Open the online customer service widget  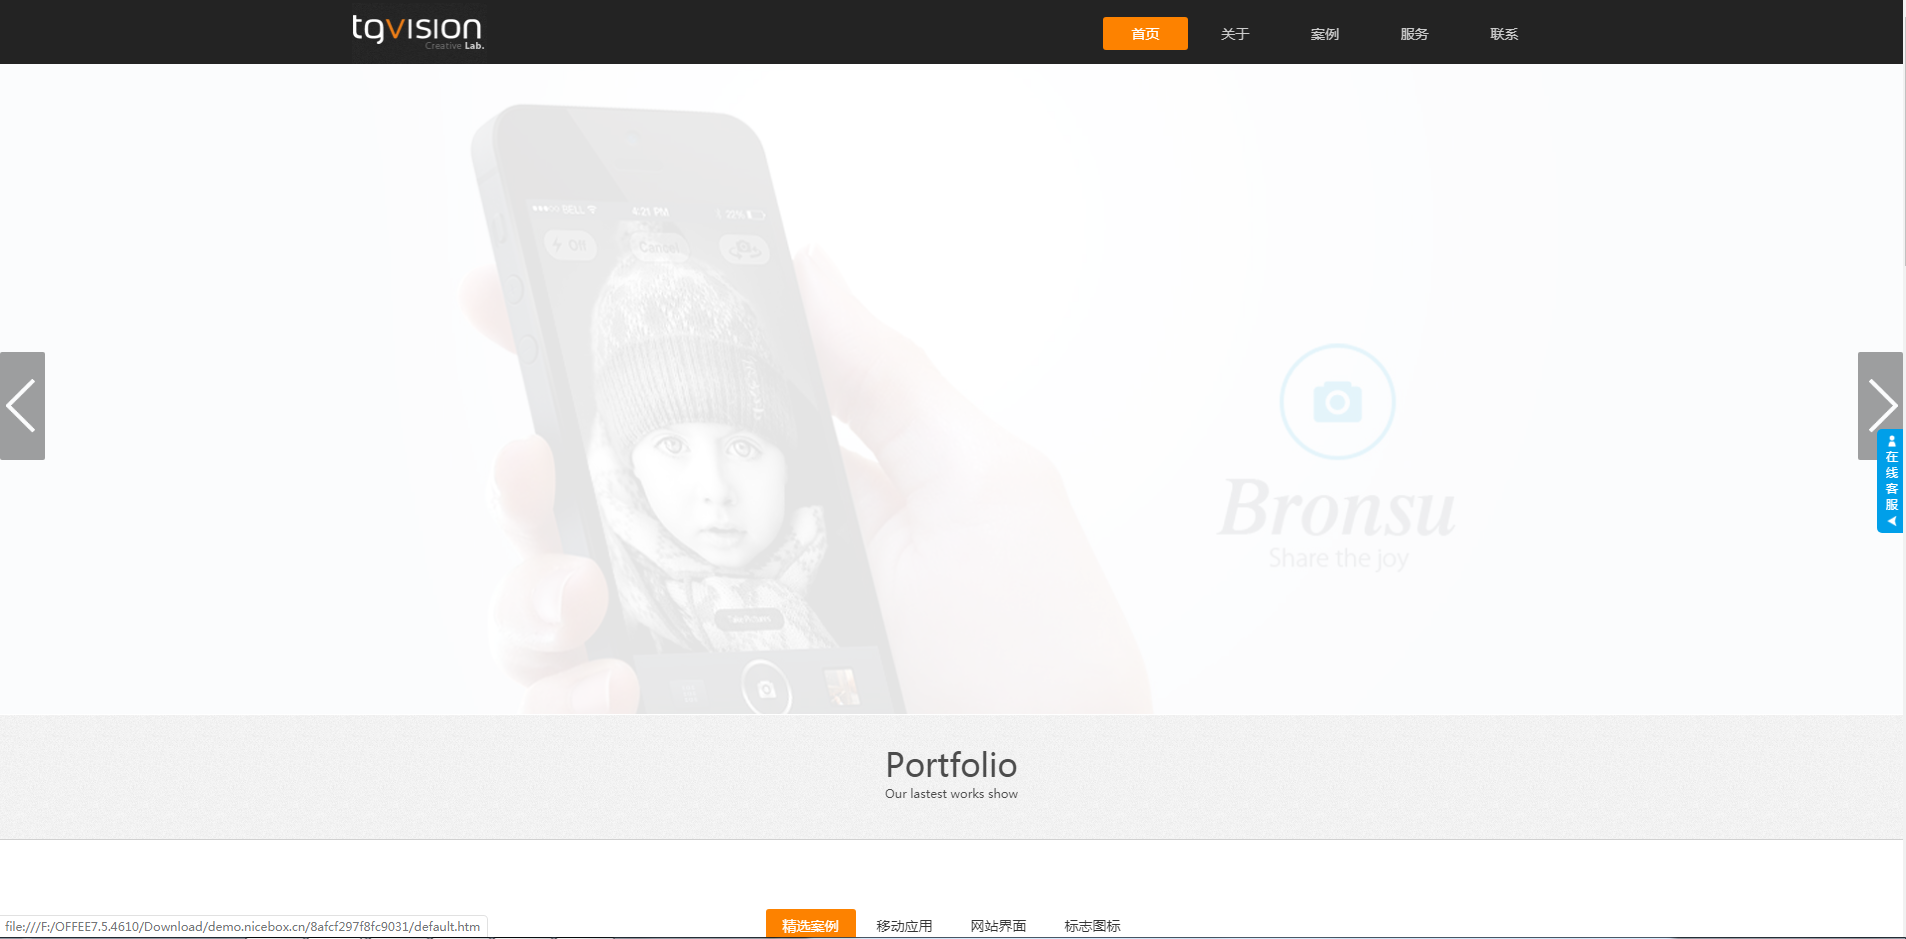click(1890, 481)
